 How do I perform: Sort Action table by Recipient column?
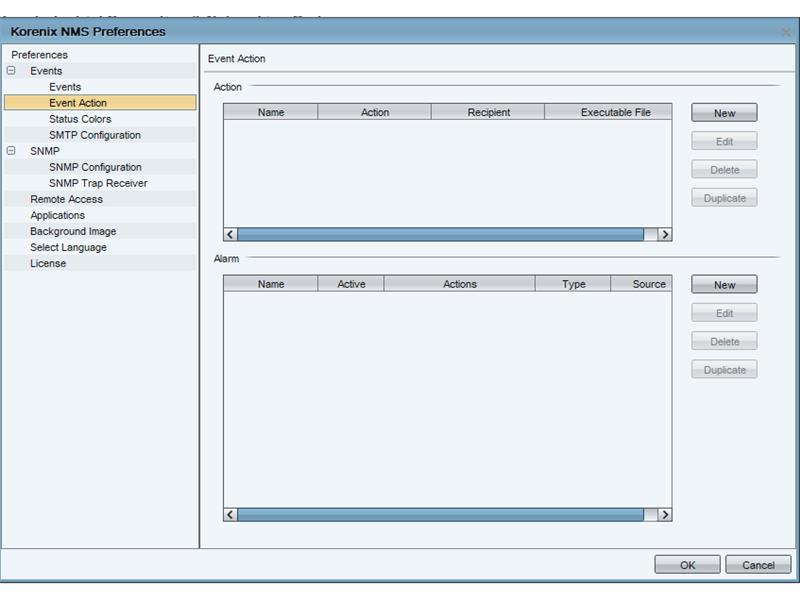click(x=488, y=112)
